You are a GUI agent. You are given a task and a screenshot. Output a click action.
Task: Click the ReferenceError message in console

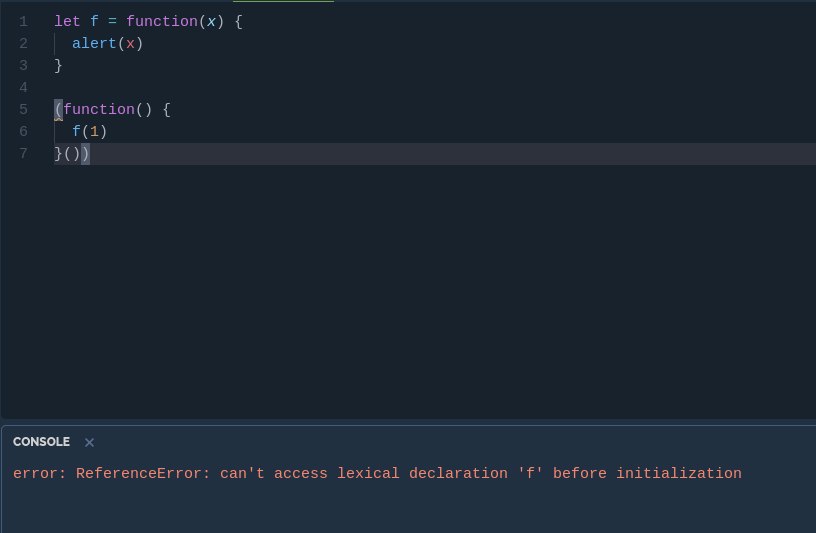point(377,473)
